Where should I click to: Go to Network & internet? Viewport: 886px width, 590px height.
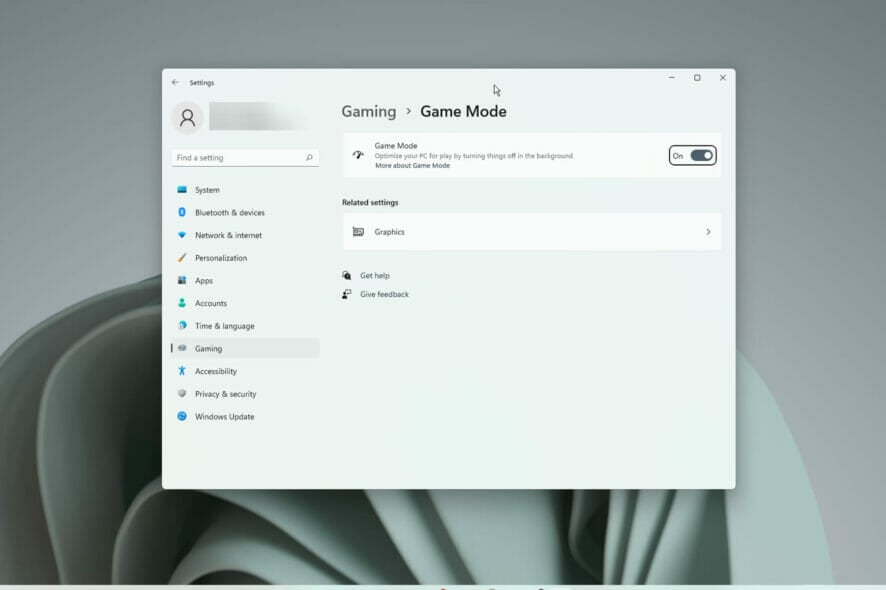pyautogui.click(x=228, y=235)
